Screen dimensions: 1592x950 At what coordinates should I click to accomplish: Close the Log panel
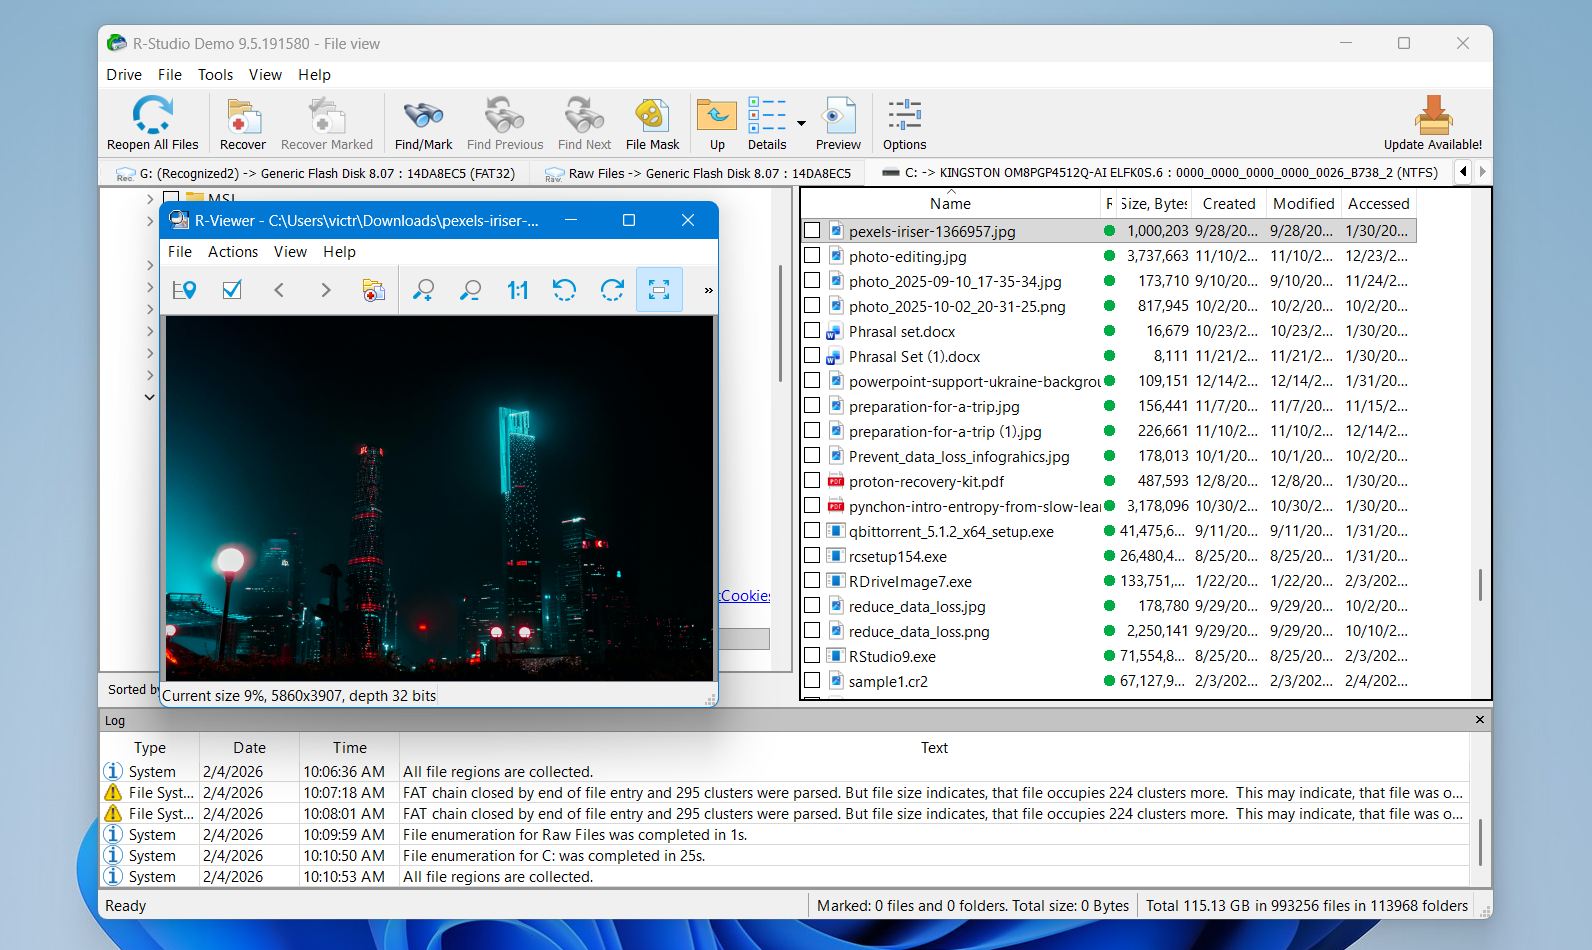(1480, 720)
